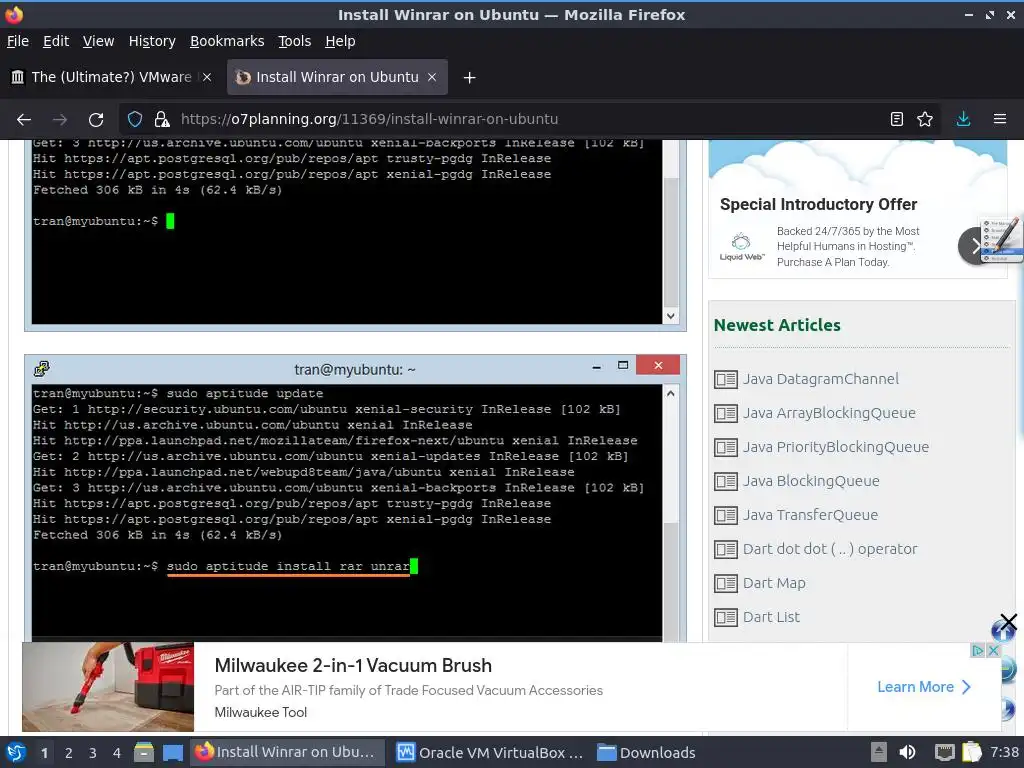View site security padlock info
The image size is (1024, 768).
click(161, 120)
